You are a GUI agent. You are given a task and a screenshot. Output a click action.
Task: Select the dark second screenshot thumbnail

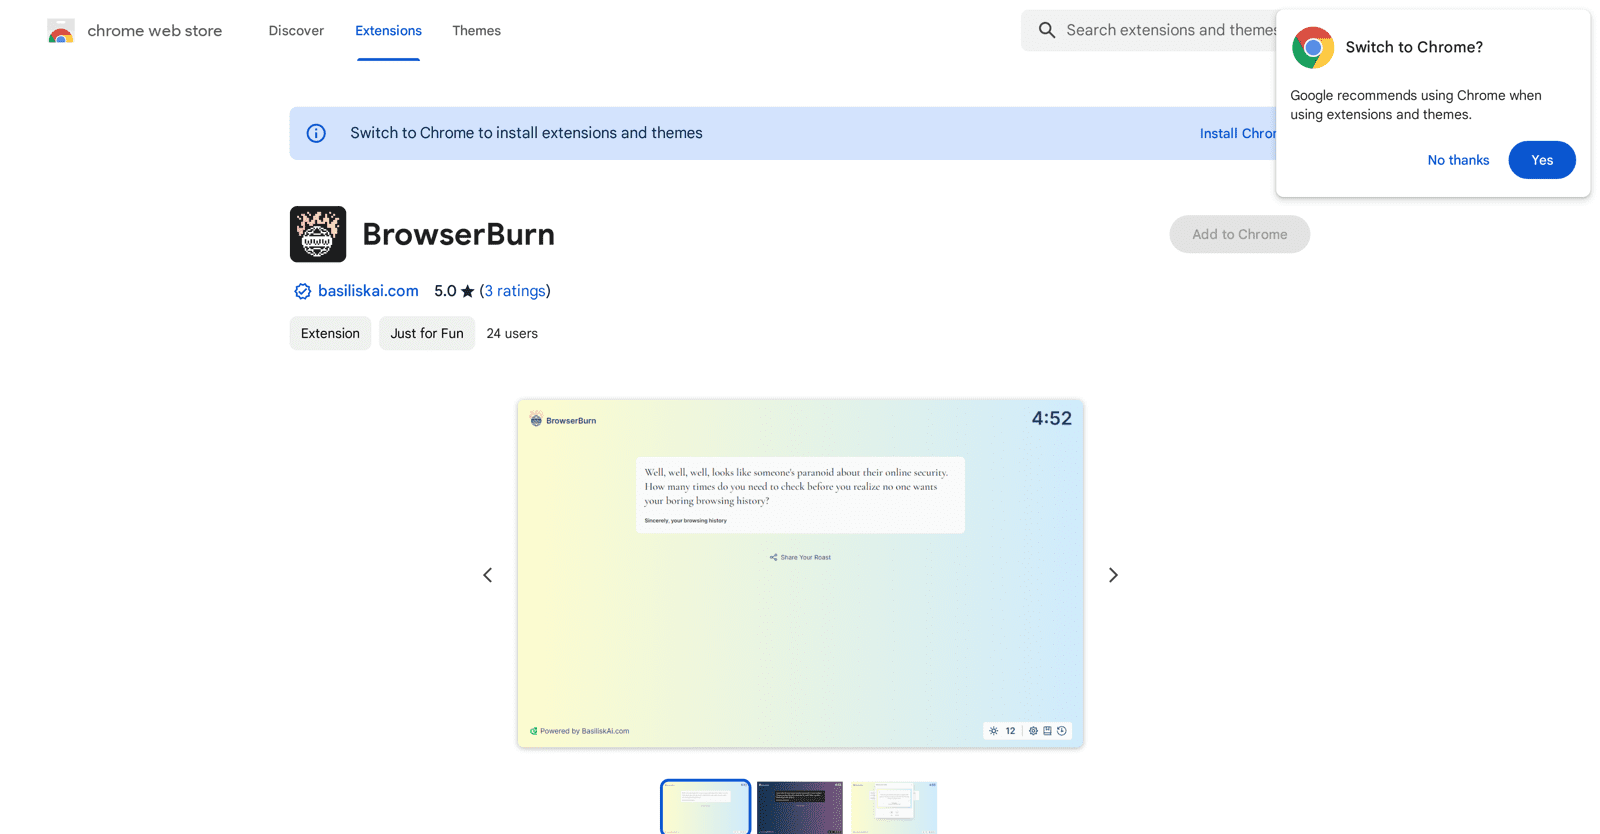[800, 807]
